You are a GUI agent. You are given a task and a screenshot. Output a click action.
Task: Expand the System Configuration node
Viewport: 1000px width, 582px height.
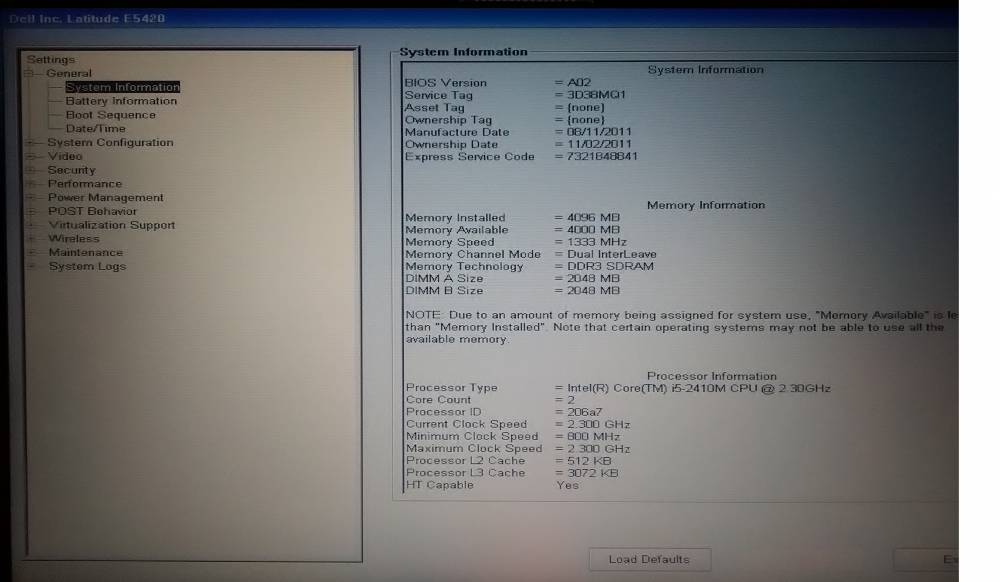point(29,142)
